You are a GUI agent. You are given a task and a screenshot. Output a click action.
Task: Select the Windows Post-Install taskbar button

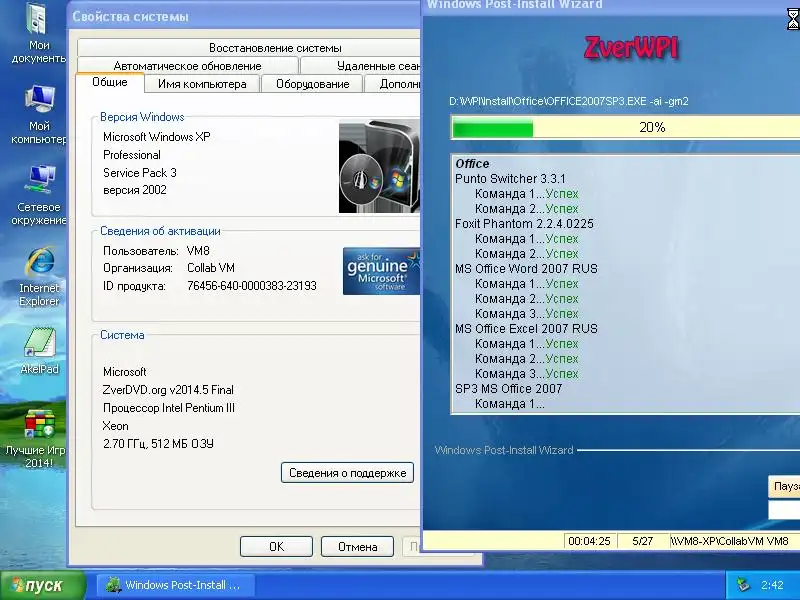pyautogui.click(x=175, y=585)
